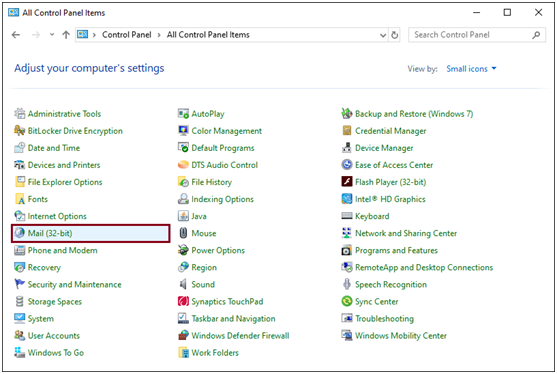
Task: Click the Color Management icon
Action: [x=183, y=131]
